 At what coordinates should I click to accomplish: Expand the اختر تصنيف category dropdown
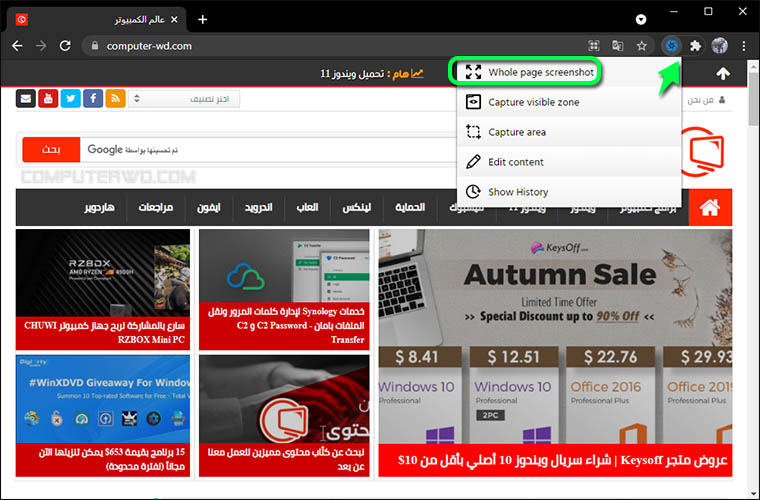coord(184,99)
